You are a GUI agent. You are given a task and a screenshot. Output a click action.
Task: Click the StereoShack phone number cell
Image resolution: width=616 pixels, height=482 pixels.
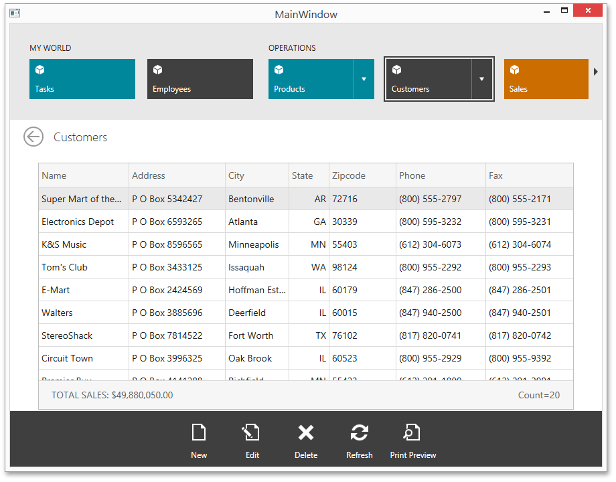[x=430, y=336]
